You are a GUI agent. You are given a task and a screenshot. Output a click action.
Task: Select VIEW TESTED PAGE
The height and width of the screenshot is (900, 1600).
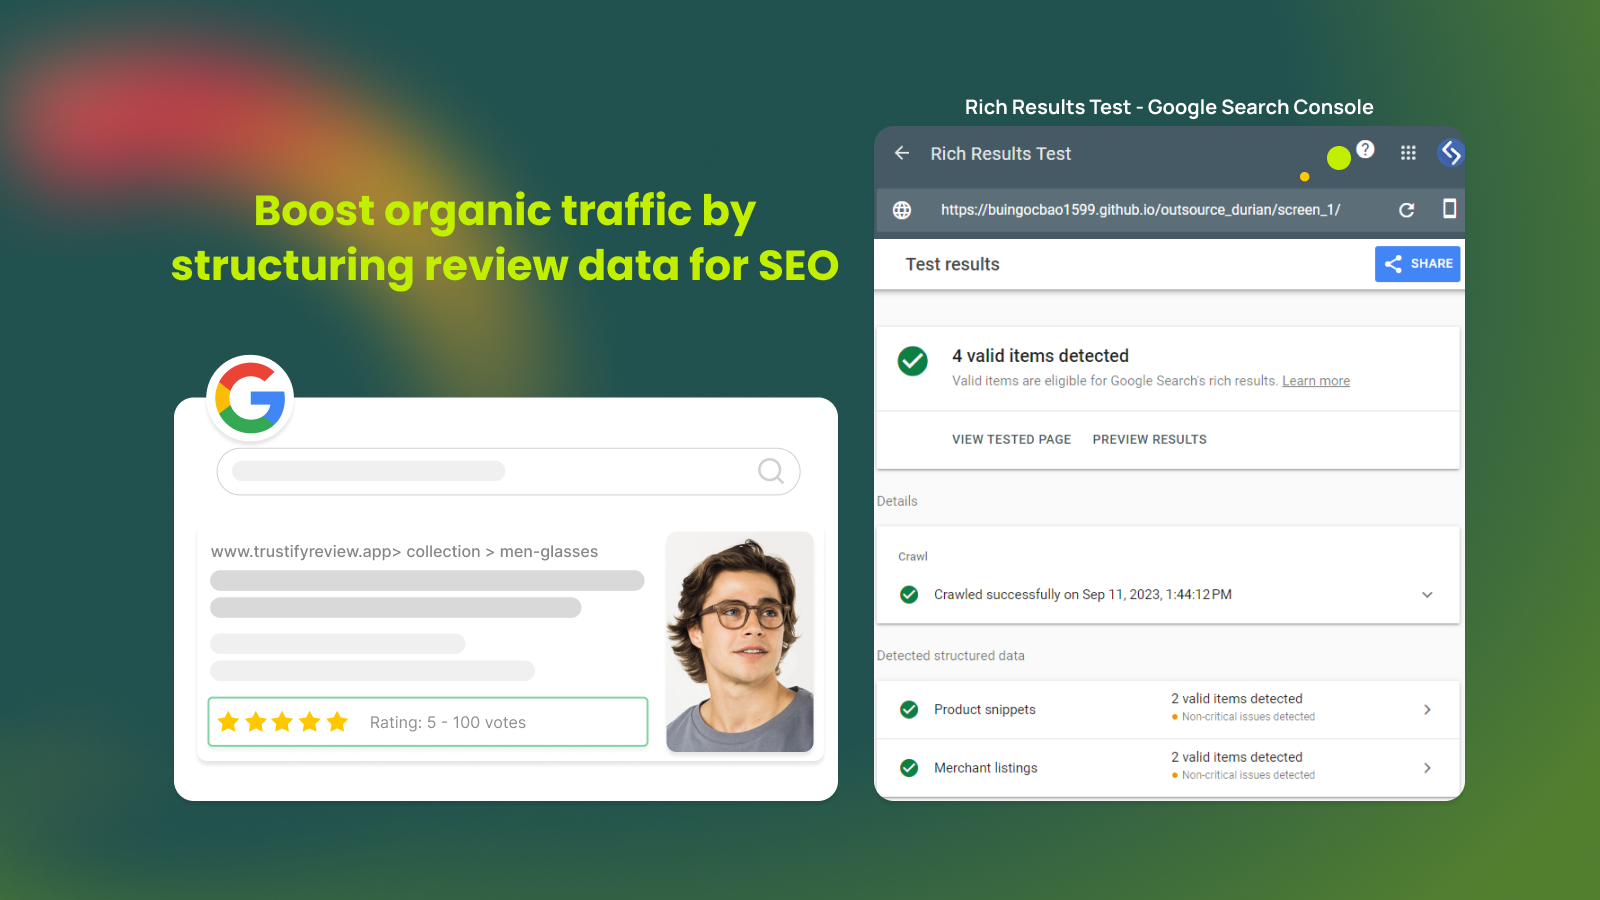(x=1011, y=439)
